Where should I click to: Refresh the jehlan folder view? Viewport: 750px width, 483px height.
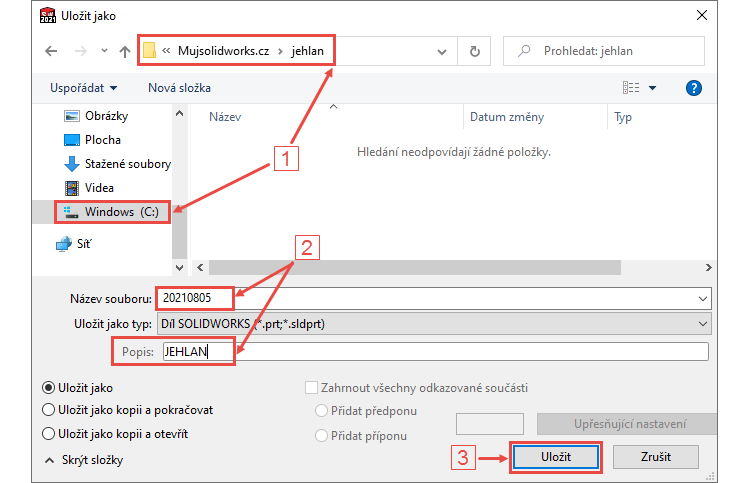(474, 51)
